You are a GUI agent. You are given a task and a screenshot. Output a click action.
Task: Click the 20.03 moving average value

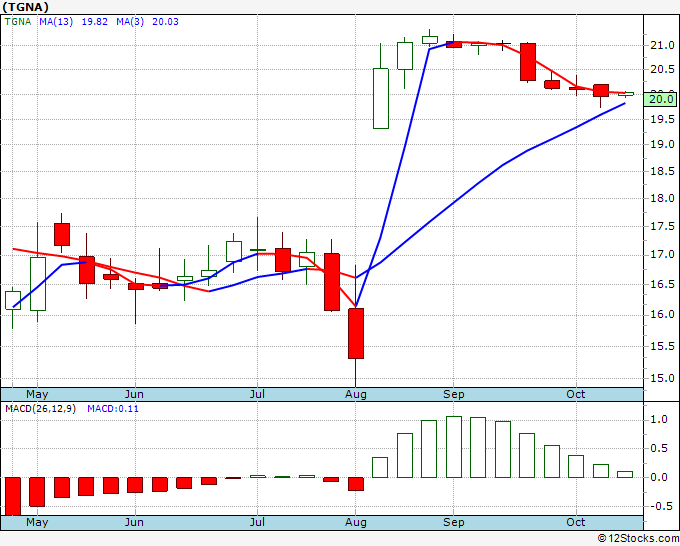[165, 22]
